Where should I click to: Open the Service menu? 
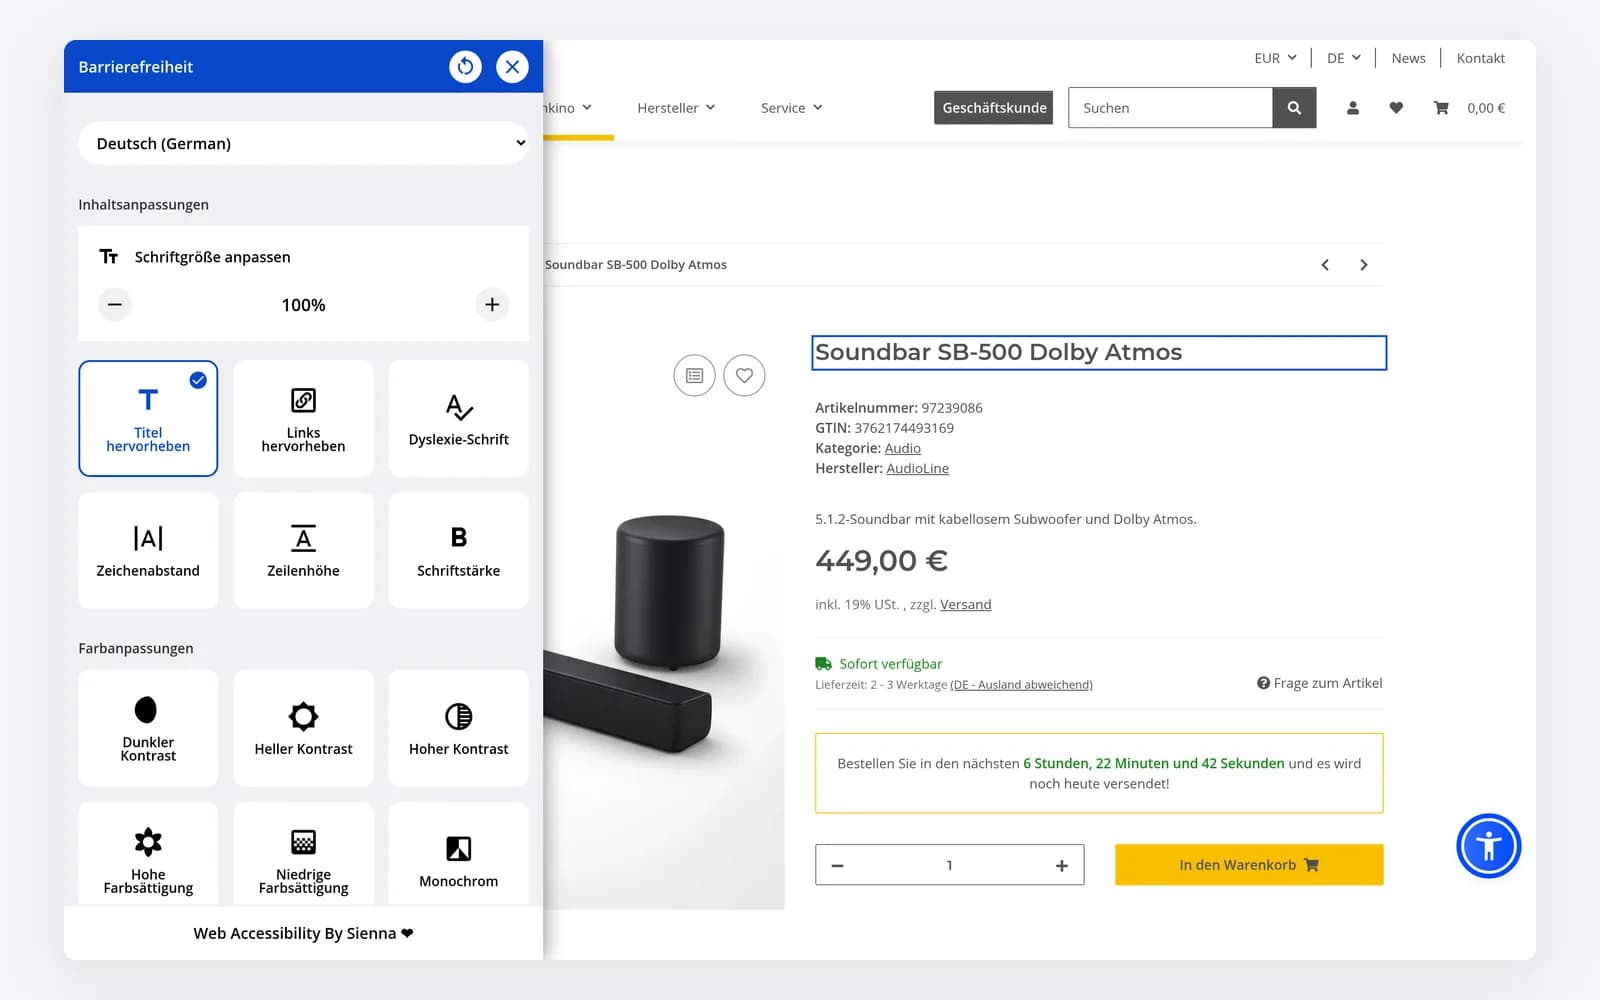coord(791,108)
